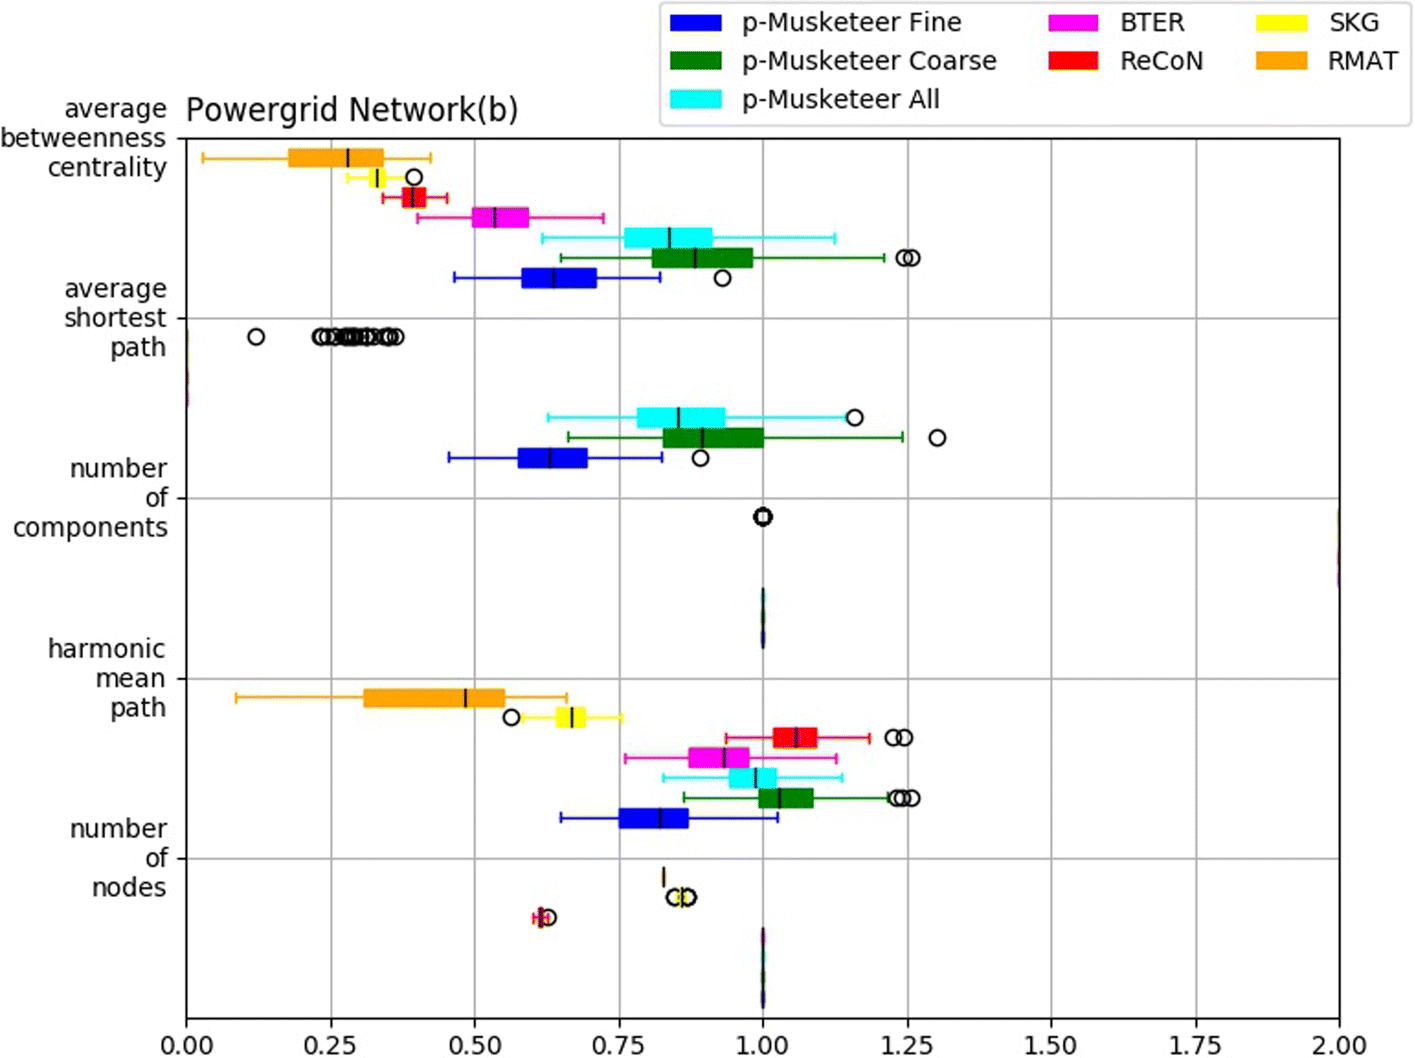Screen dimensions: 1415x1058
Task: Click the cyan box in average shortest path
Action: point(681,418)
